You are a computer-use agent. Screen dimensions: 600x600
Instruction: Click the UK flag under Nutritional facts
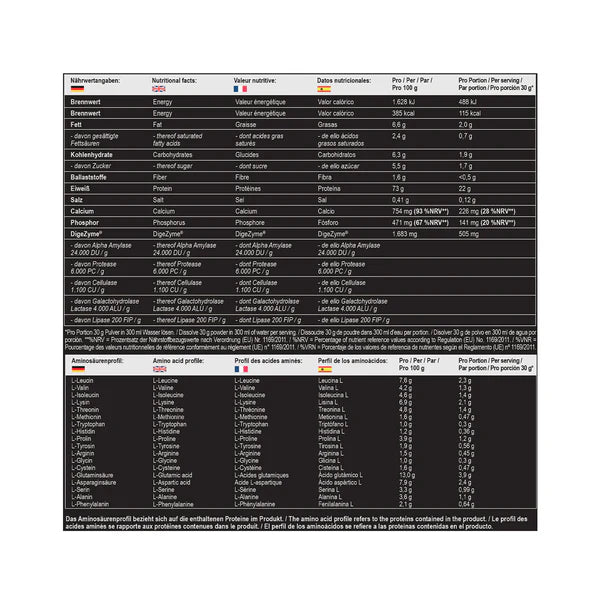click(x=158, y=89)
